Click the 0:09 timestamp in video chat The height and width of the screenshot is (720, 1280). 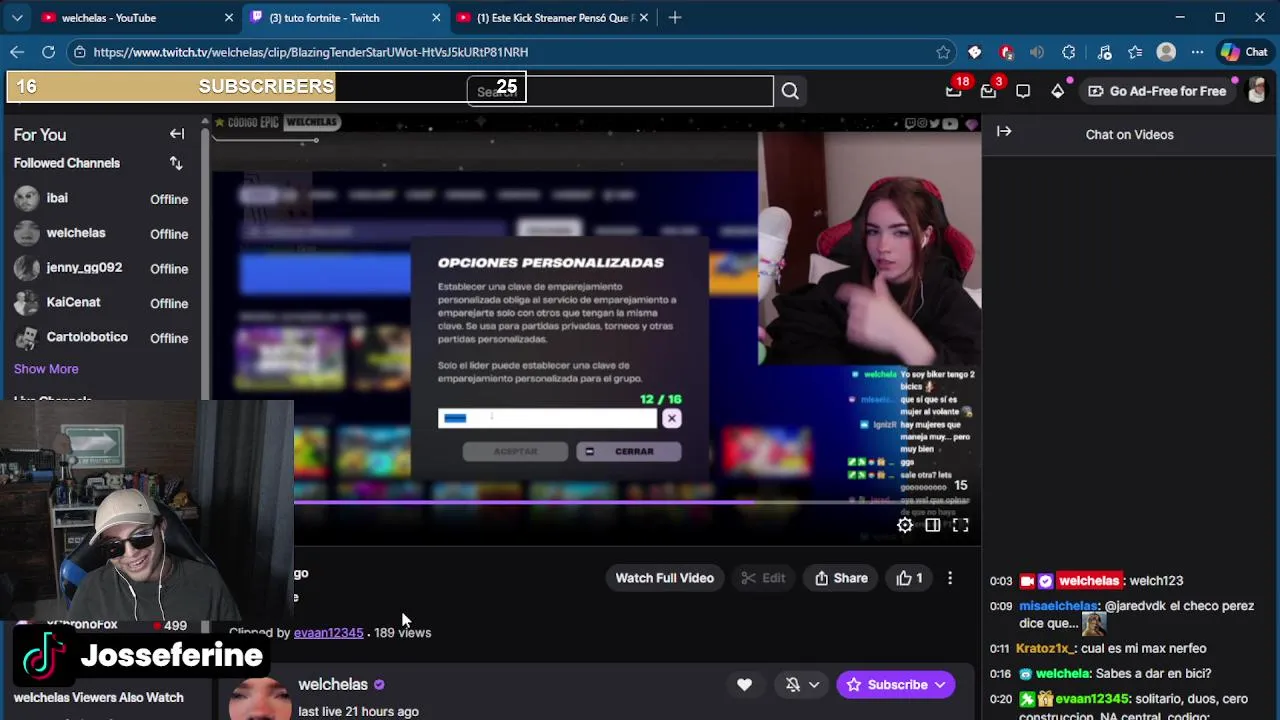tap(1001, 606)
